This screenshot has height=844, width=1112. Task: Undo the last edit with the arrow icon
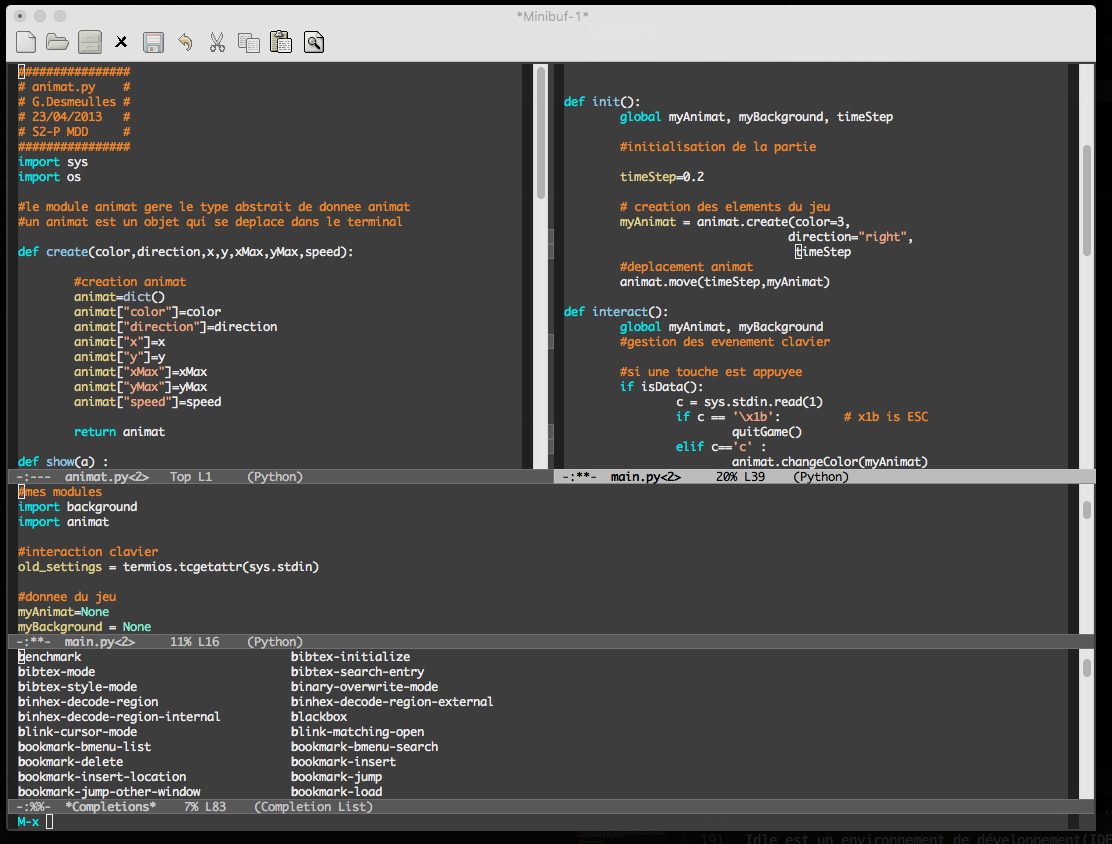(185, 41)
